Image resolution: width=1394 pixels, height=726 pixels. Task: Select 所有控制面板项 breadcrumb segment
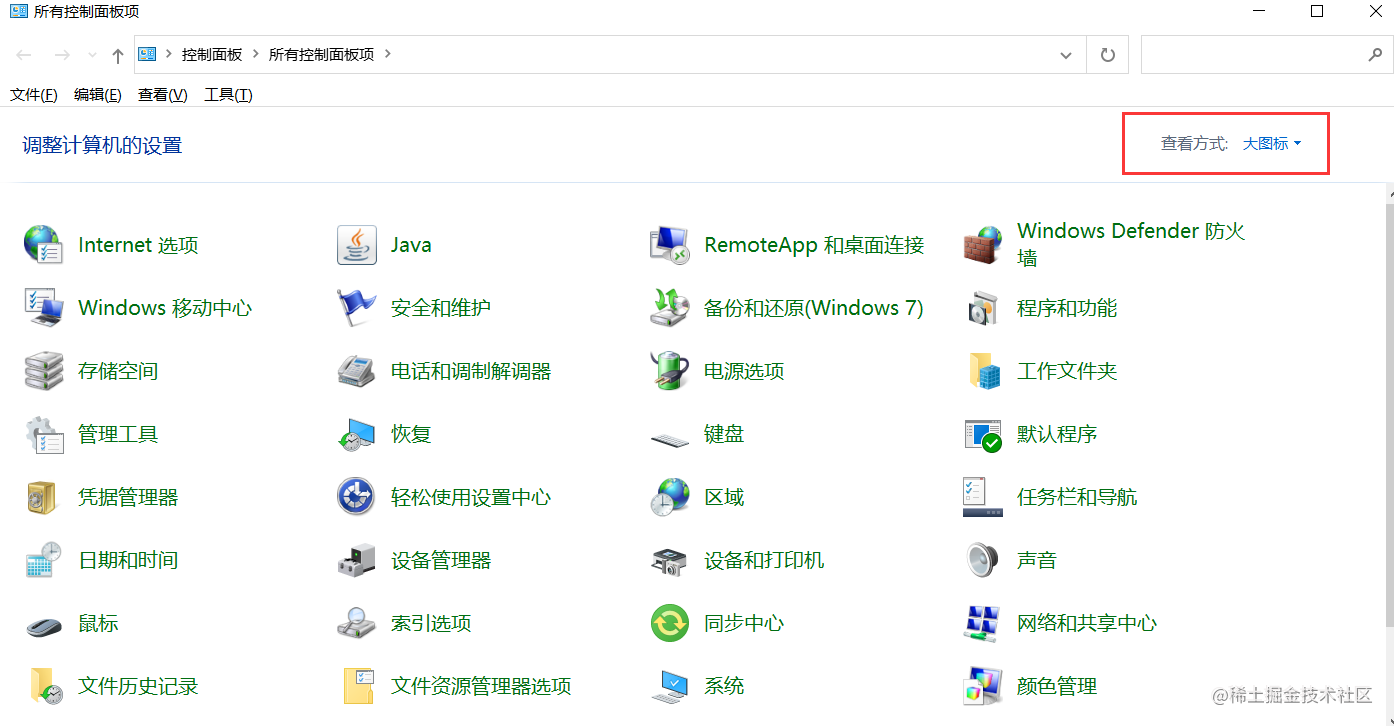coord(321,55)
